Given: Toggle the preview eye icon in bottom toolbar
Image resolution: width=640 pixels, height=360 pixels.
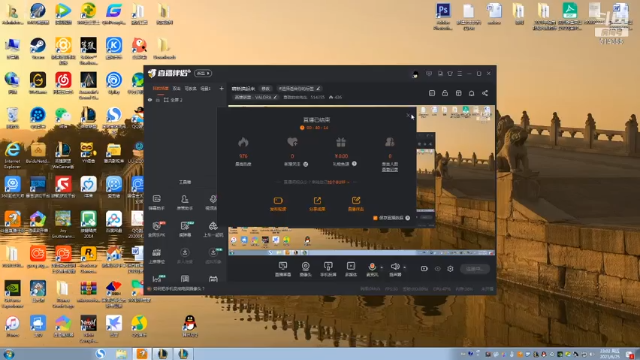Looking at the screenshot, I should coord(438,269).
